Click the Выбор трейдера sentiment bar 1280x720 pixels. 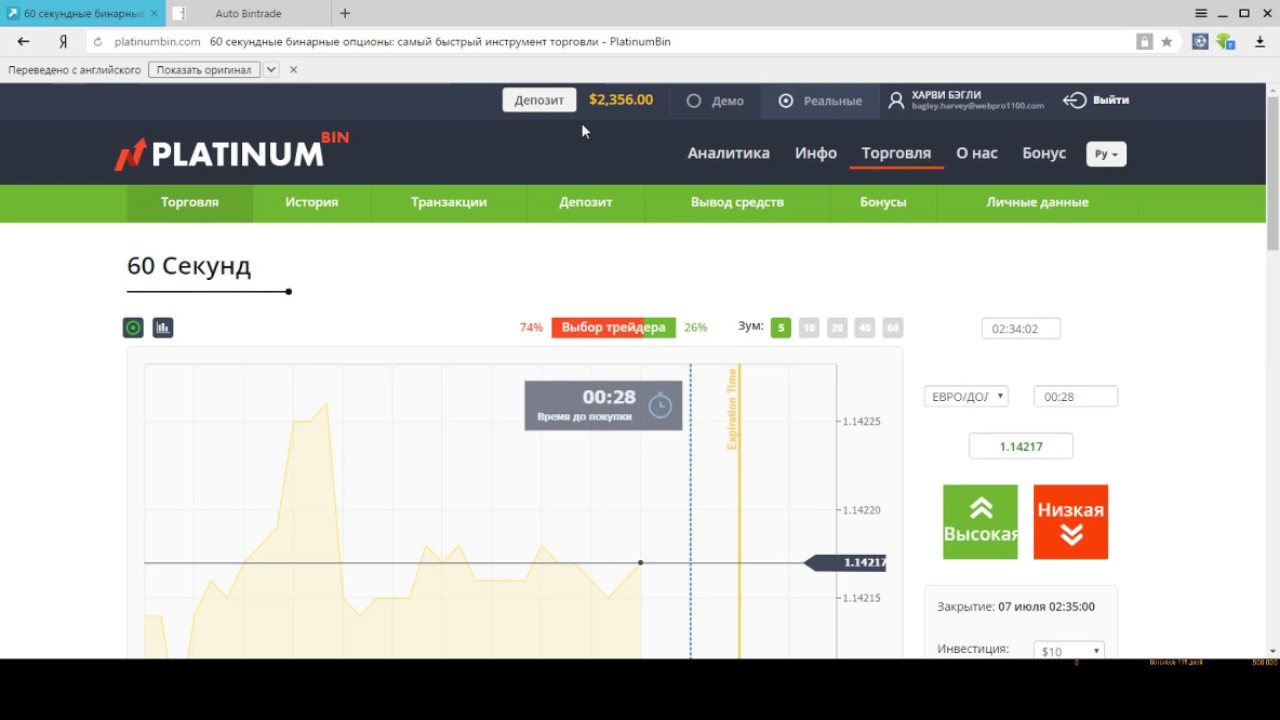coord(613,327)
